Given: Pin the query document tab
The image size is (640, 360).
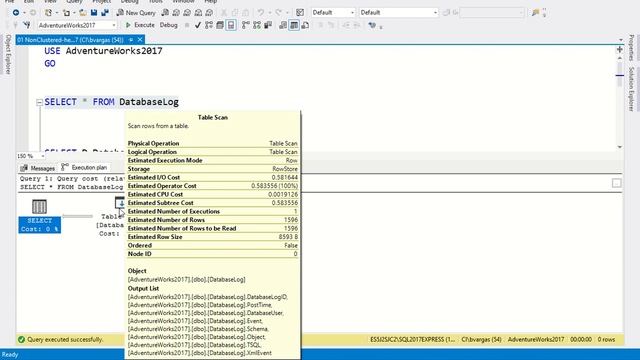Looking at the screenshot, I should [131, 40].
